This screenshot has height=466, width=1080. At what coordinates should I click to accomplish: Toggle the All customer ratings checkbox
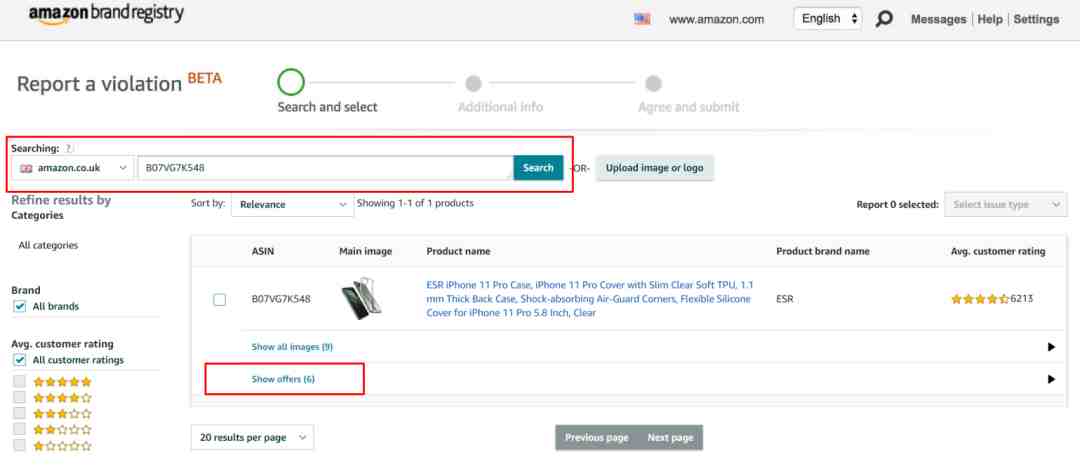click(20, 360)
